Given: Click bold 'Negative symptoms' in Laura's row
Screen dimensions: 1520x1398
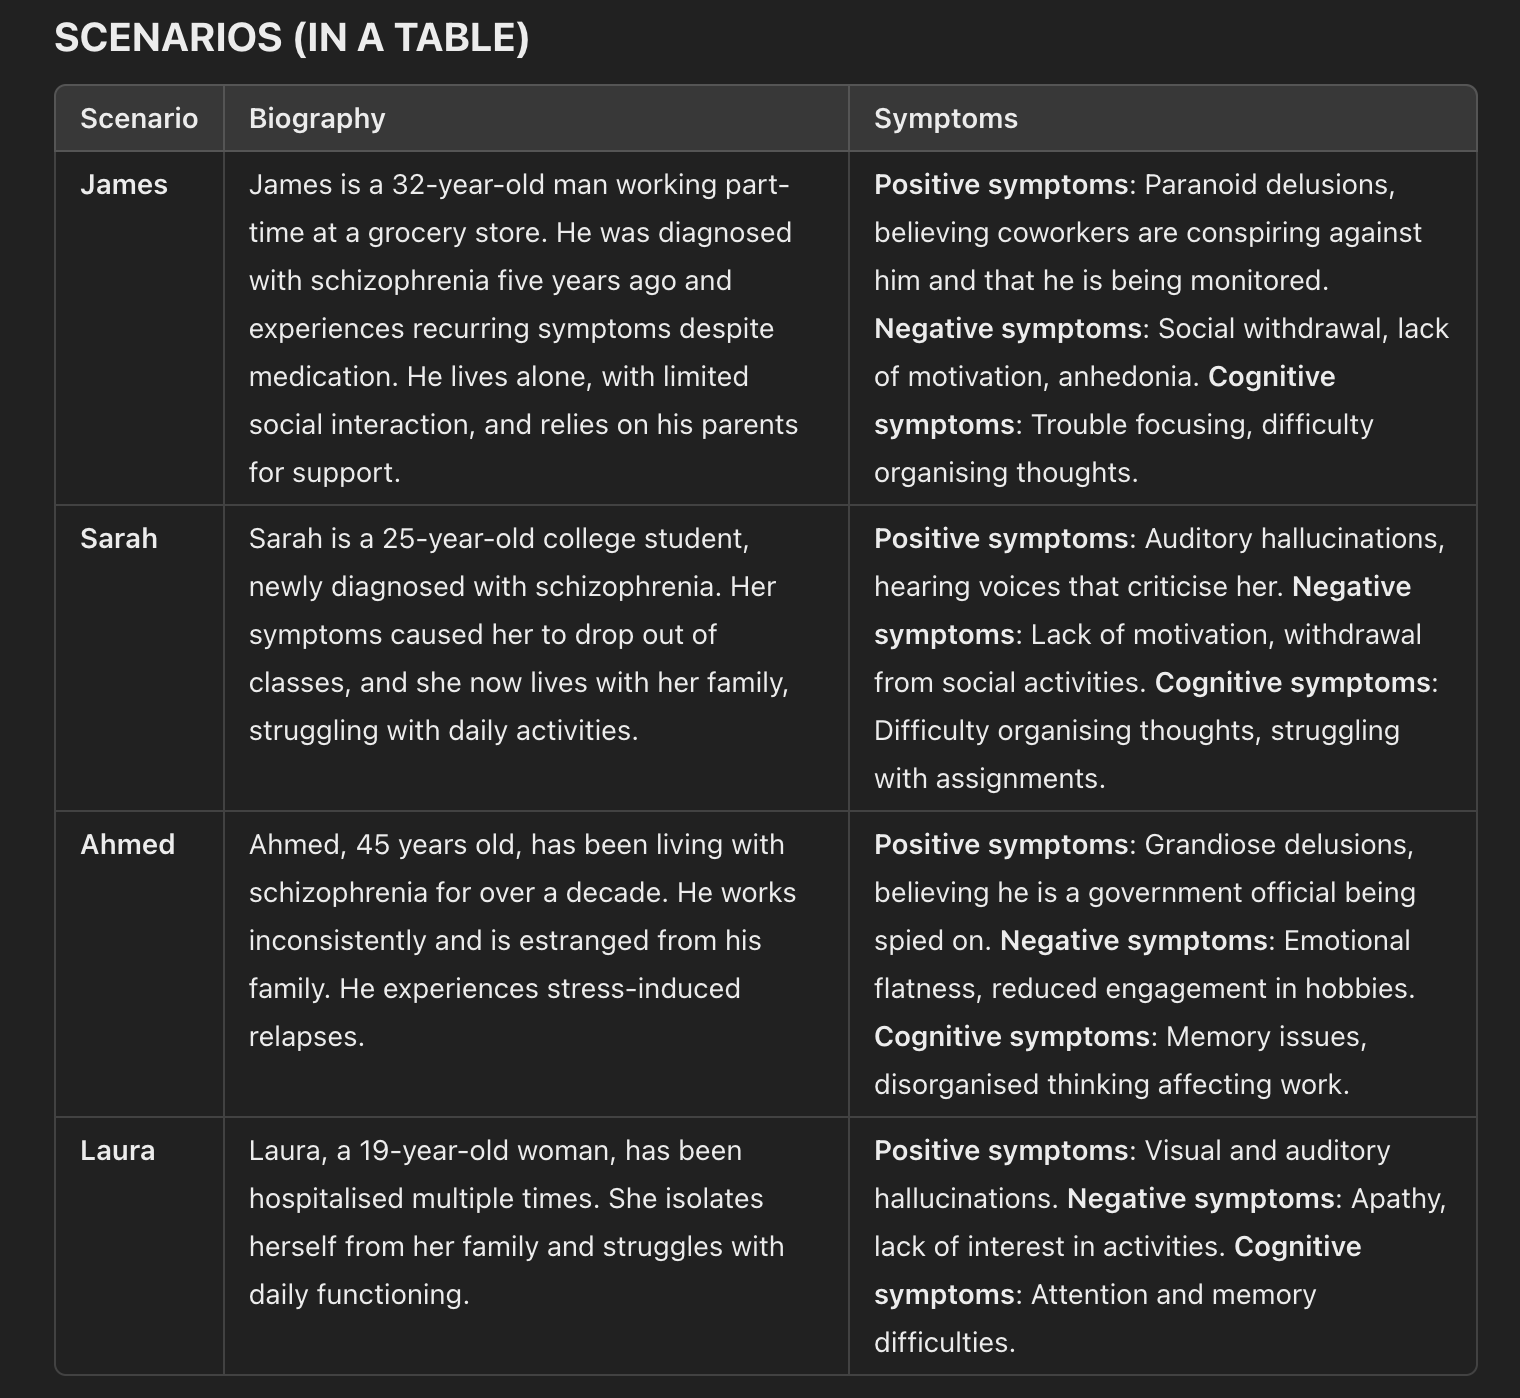Looking at the screenshot, I should click(x=1201, y=1198).
